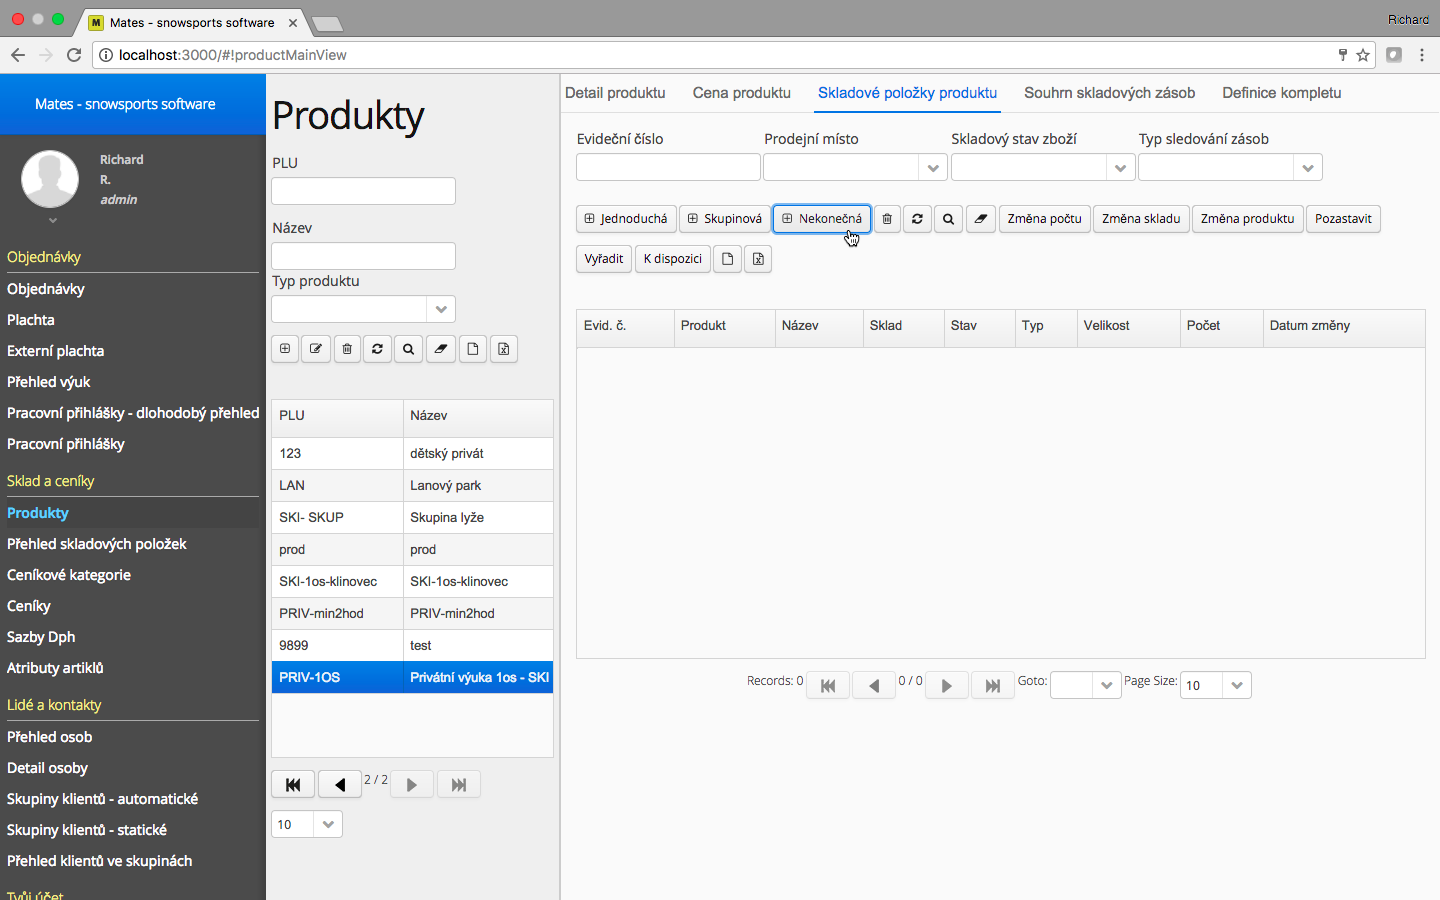Clear product filters with eraser icon
This screenshot has width=1440, height=900.
point(440,349)
